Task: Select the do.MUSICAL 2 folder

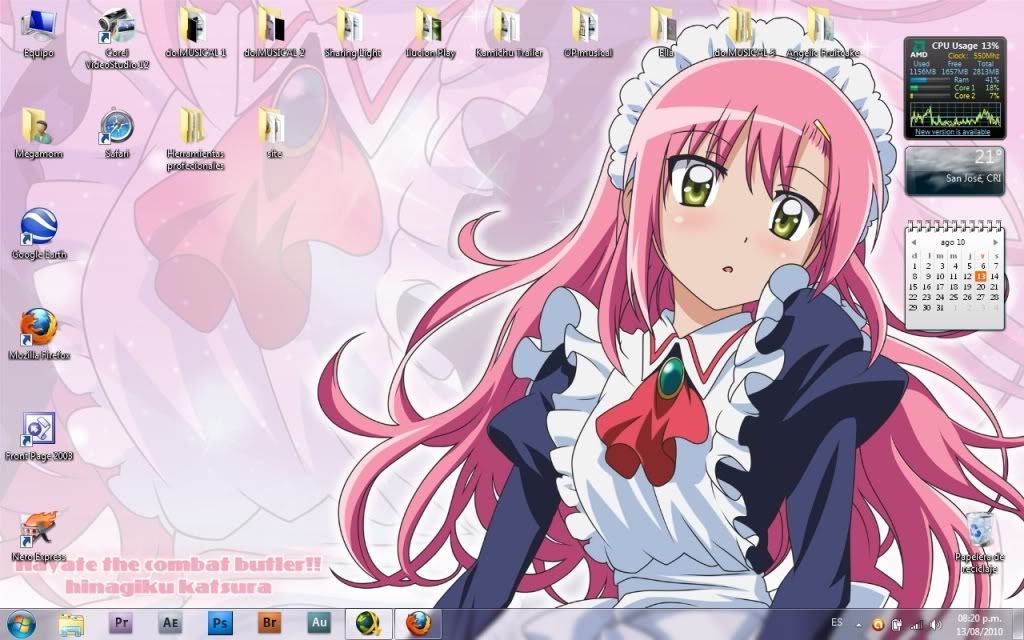Action: click(x=274, y=33)
